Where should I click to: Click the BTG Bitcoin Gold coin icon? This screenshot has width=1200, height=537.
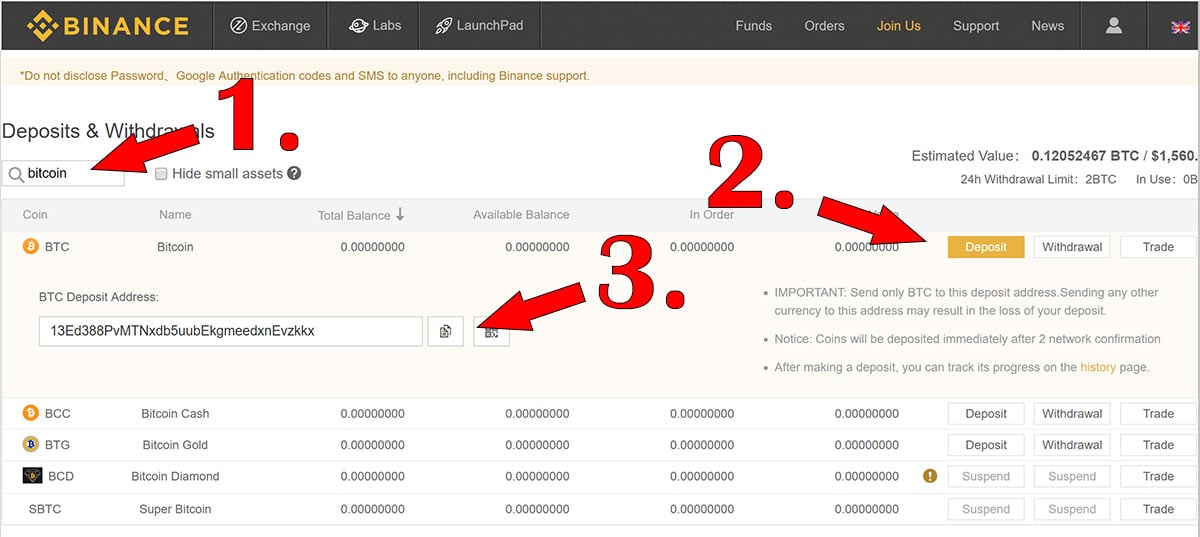pos(30,444)
